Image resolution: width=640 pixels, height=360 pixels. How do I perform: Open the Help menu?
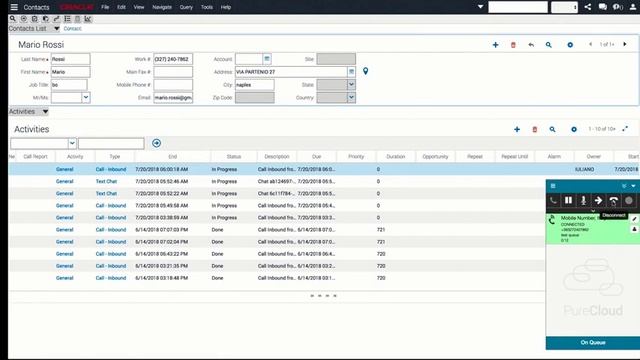click(x=226, y=7)
